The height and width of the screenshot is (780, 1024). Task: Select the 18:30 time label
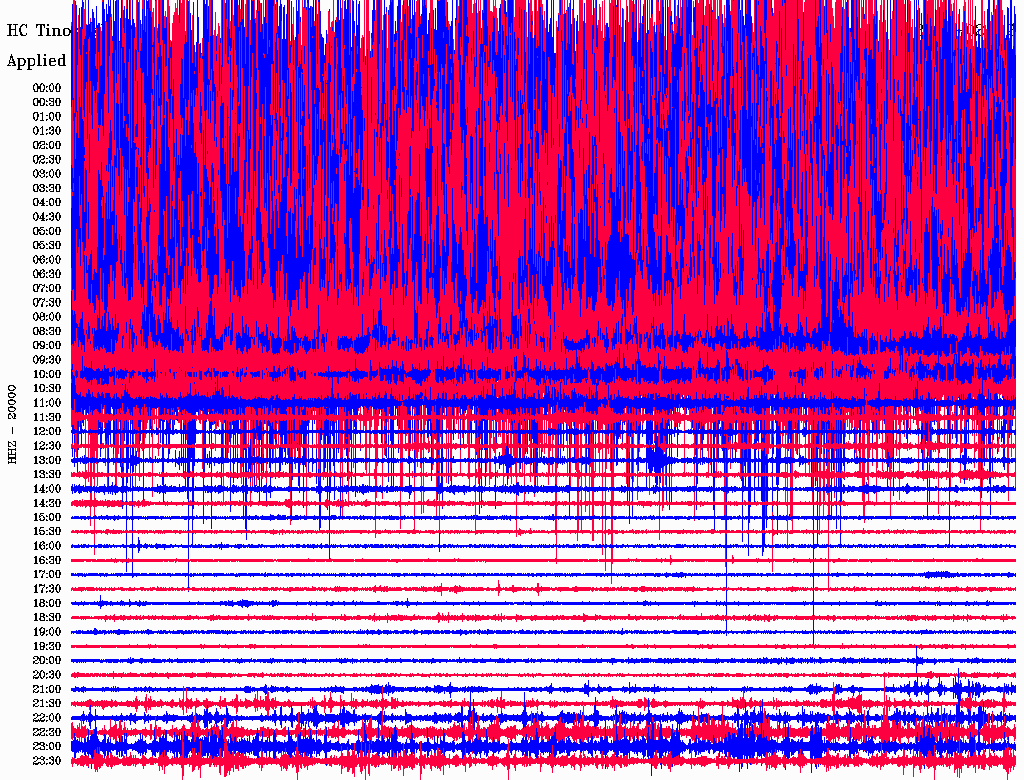tap(47, 617)
